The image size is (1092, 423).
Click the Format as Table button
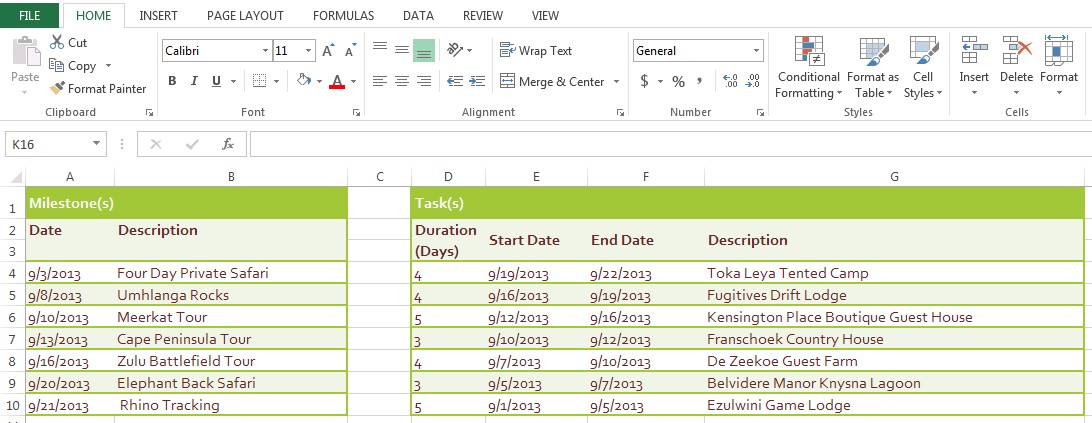[872, 67]
